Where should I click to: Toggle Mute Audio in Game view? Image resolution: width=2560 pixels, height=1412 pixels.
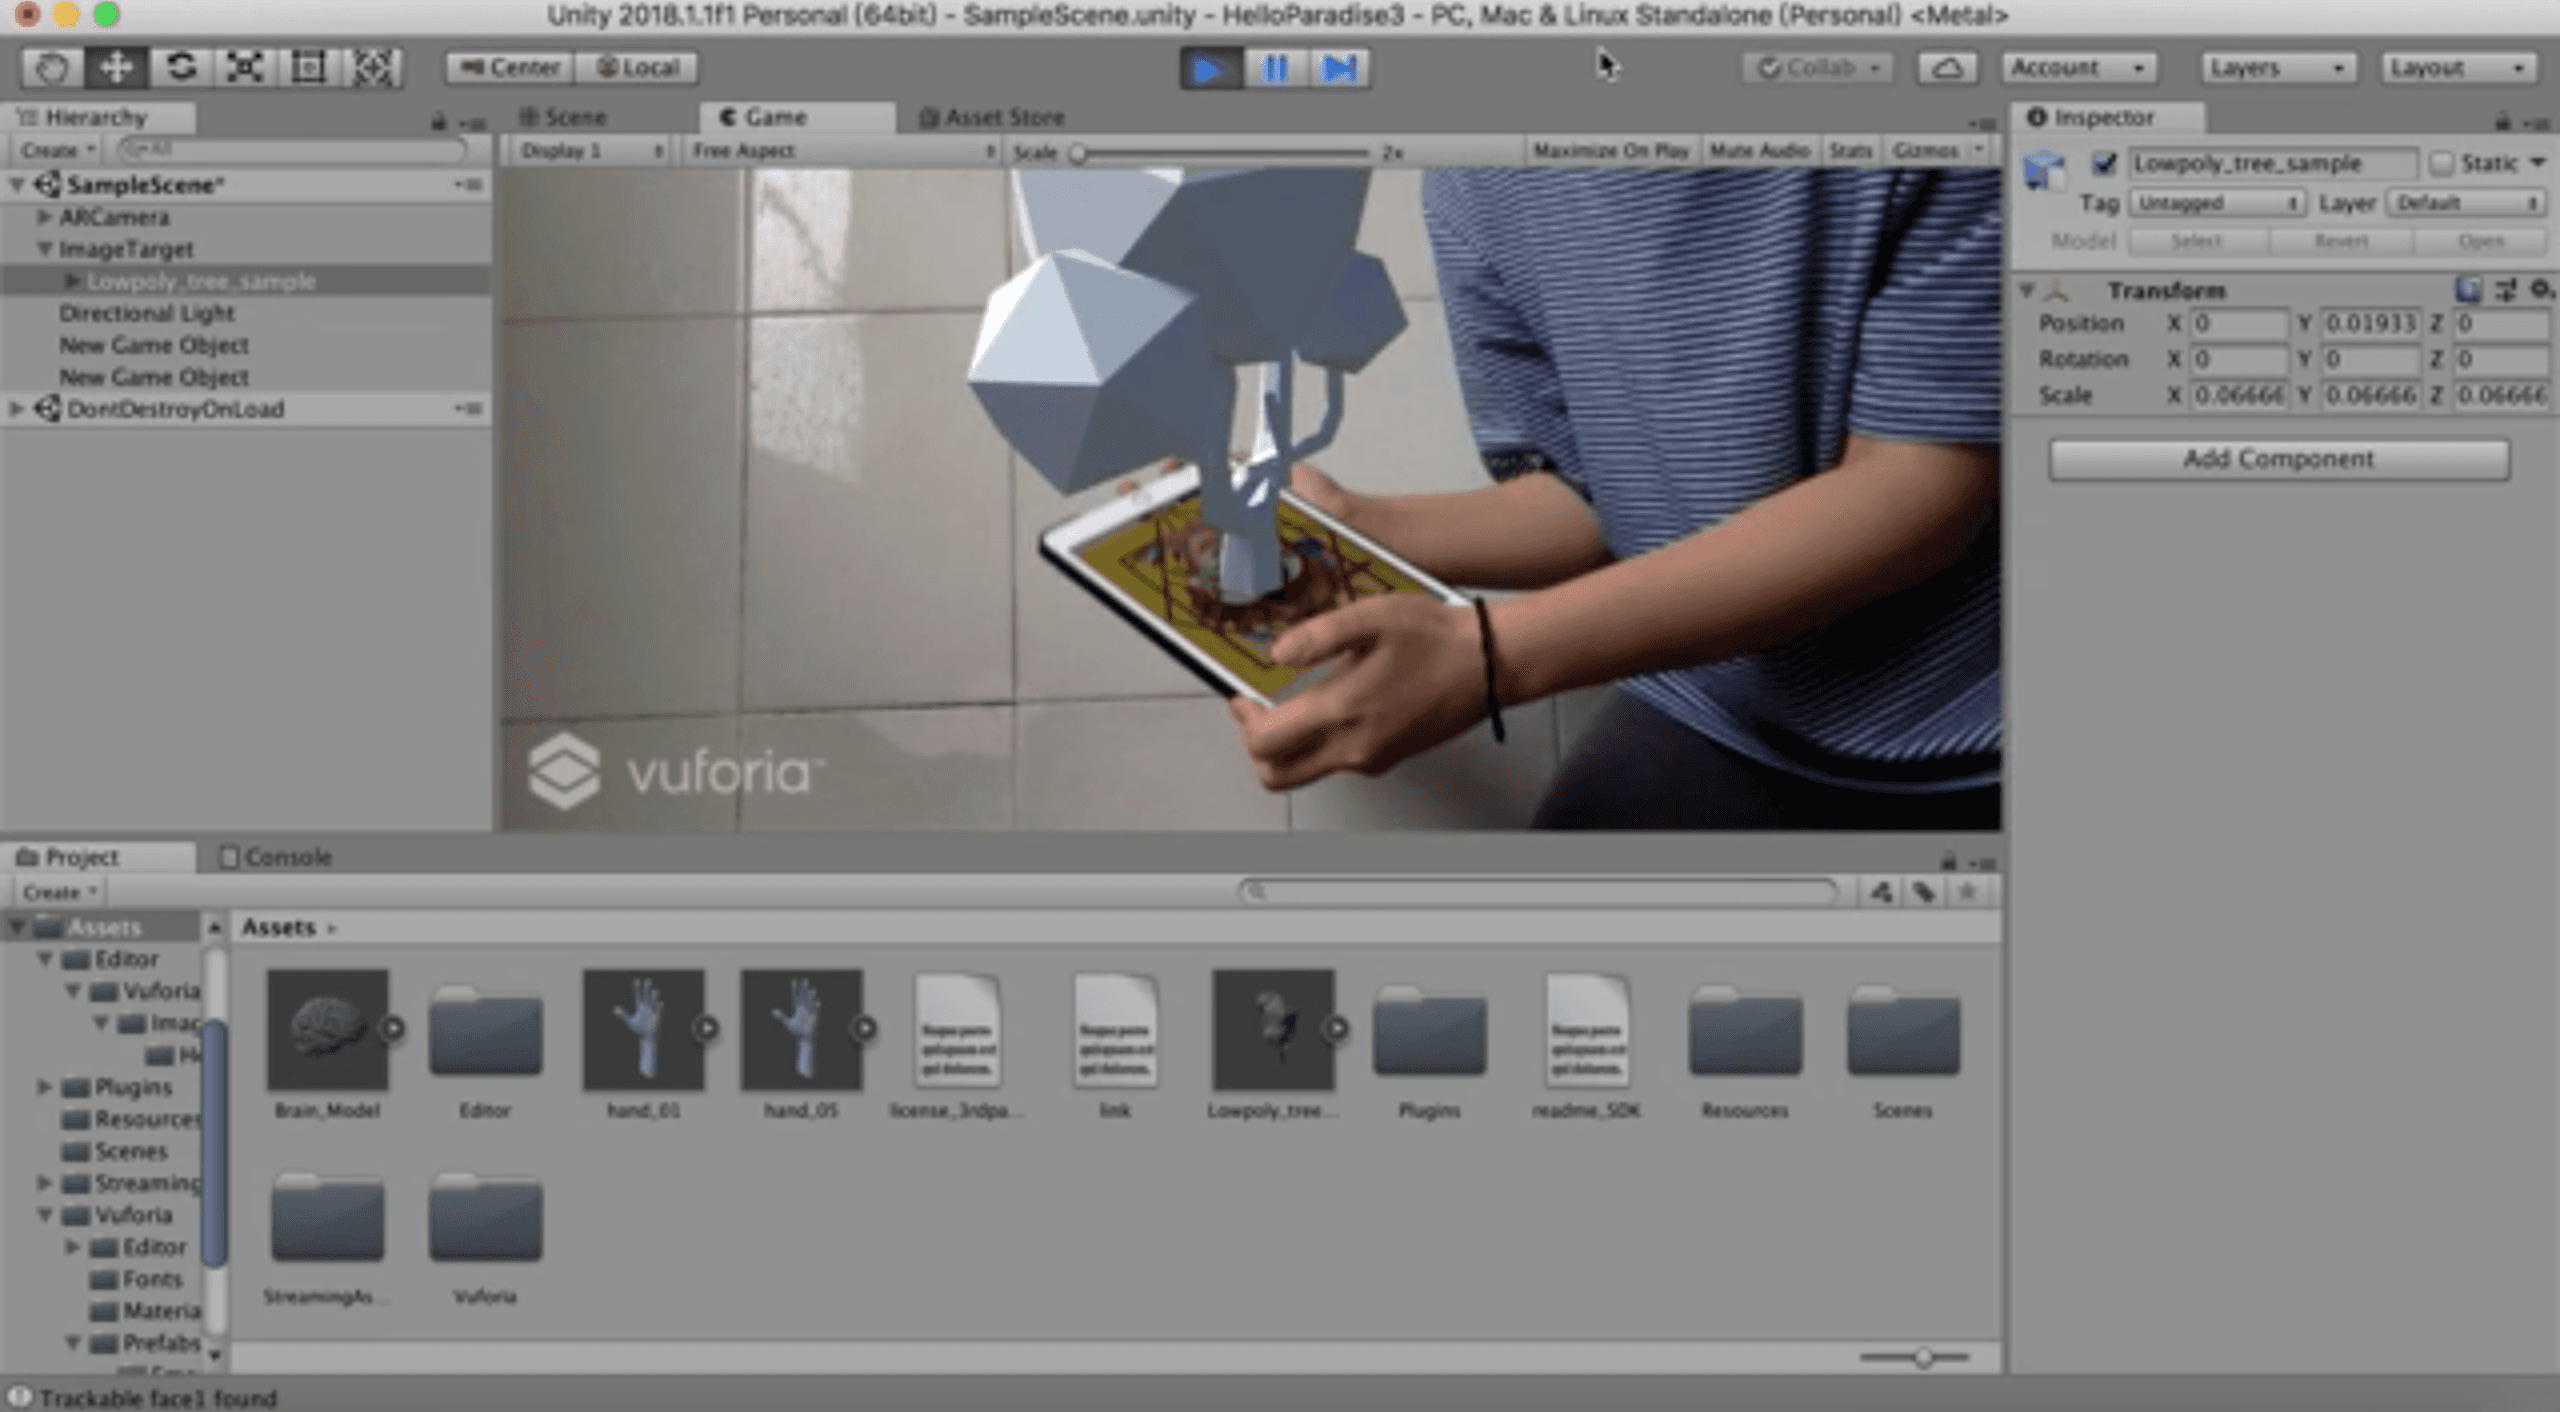click(1758, 151)
